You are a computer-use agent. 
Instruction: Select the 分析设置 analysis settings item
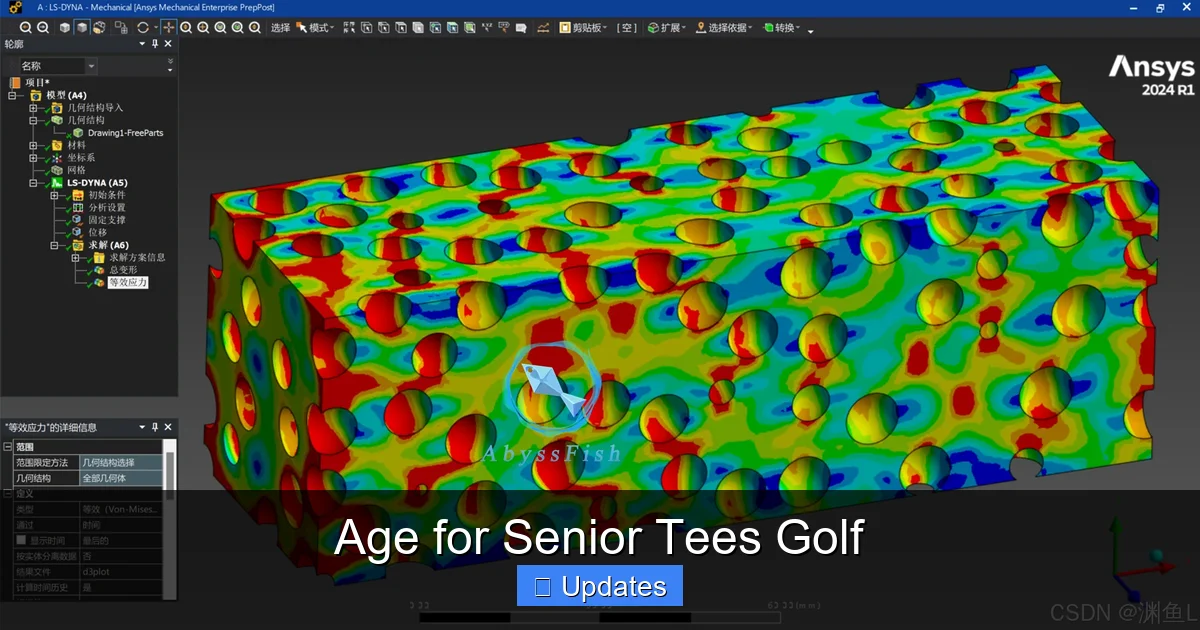click(107, 207)
